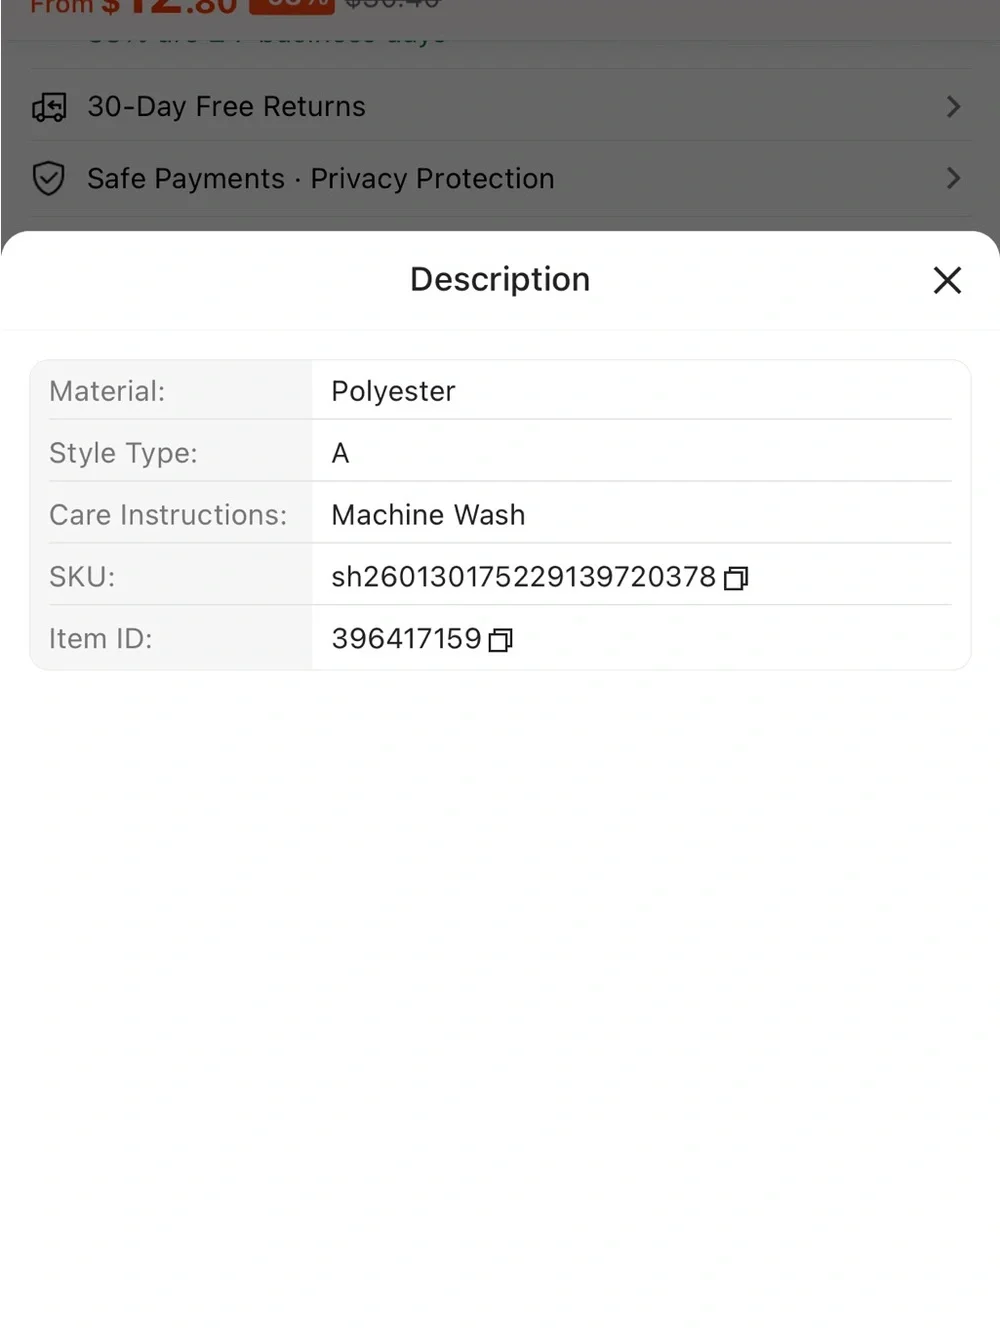Image resolution: width=1000 pixels, height=1333 pixels.
Task: Tap the Polyester material value
Action: (x=393, y=391)
